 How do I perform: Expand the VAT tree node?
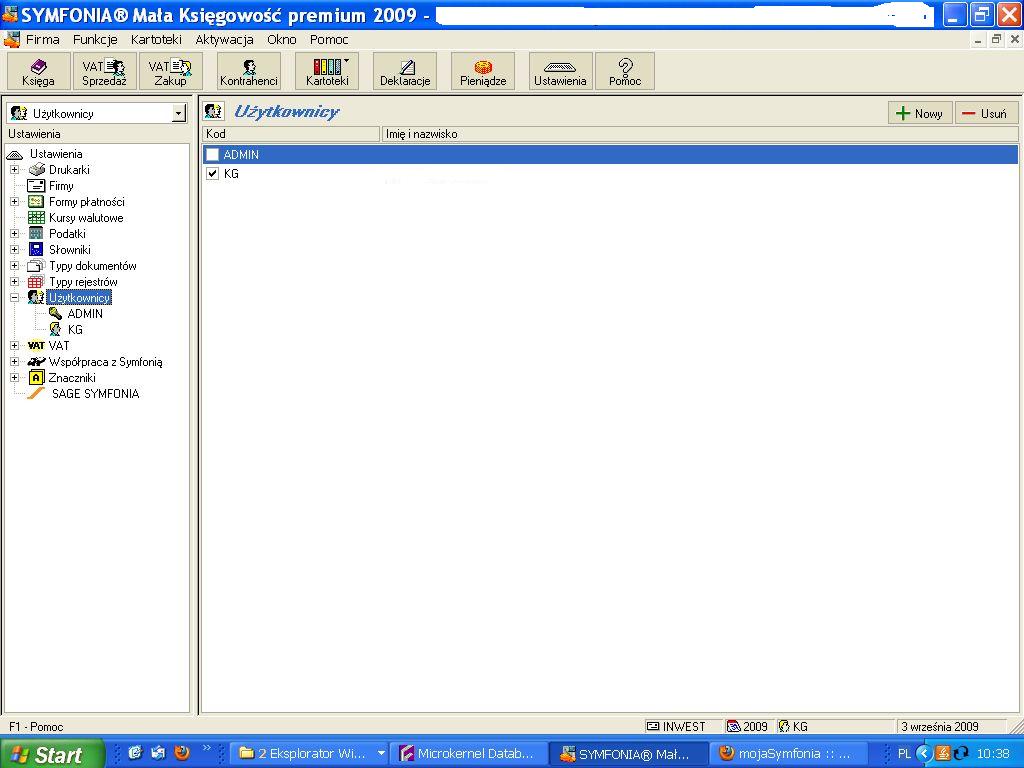14,345
